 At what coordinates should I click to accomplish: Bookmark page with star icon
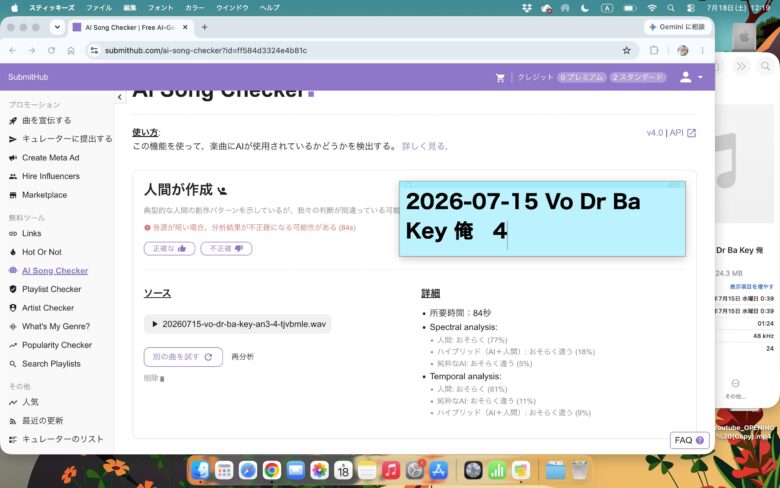627,50
